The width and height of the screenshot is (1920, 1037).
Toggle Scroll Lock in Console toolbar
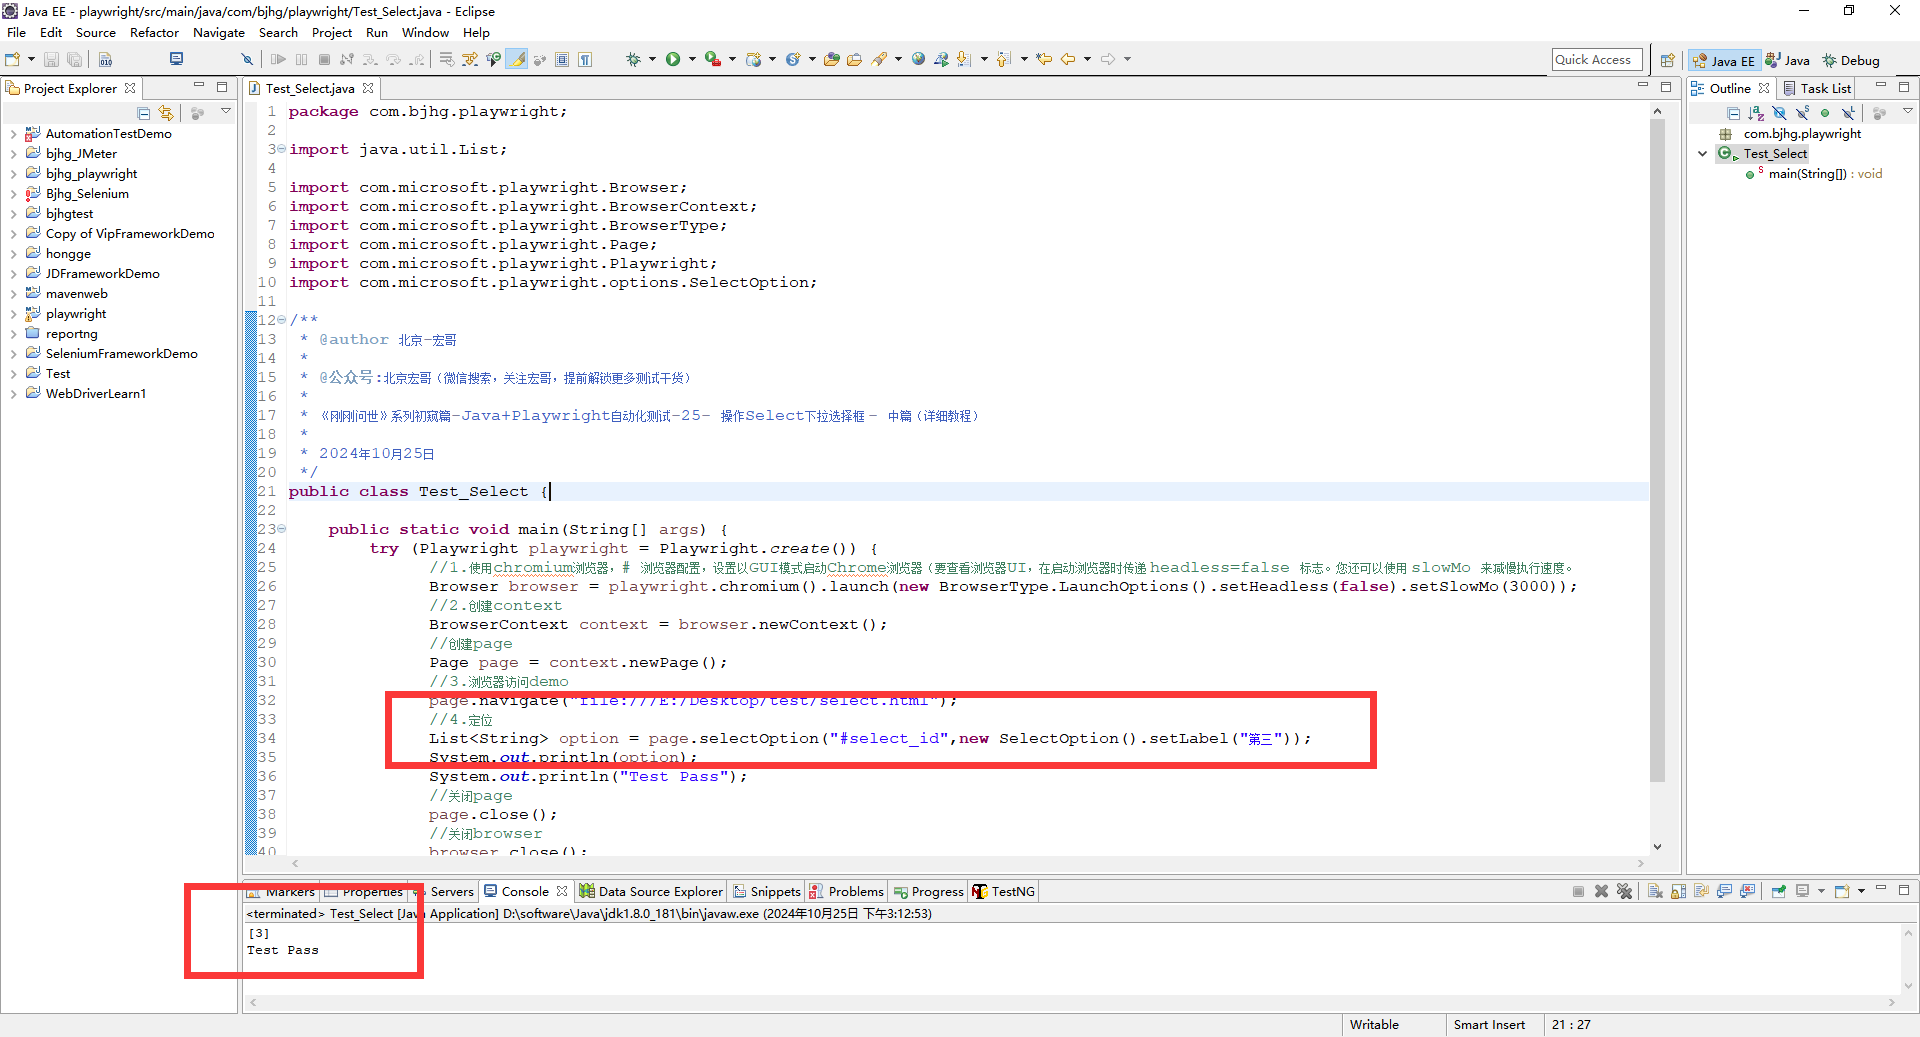click(x=1678, y=891)
